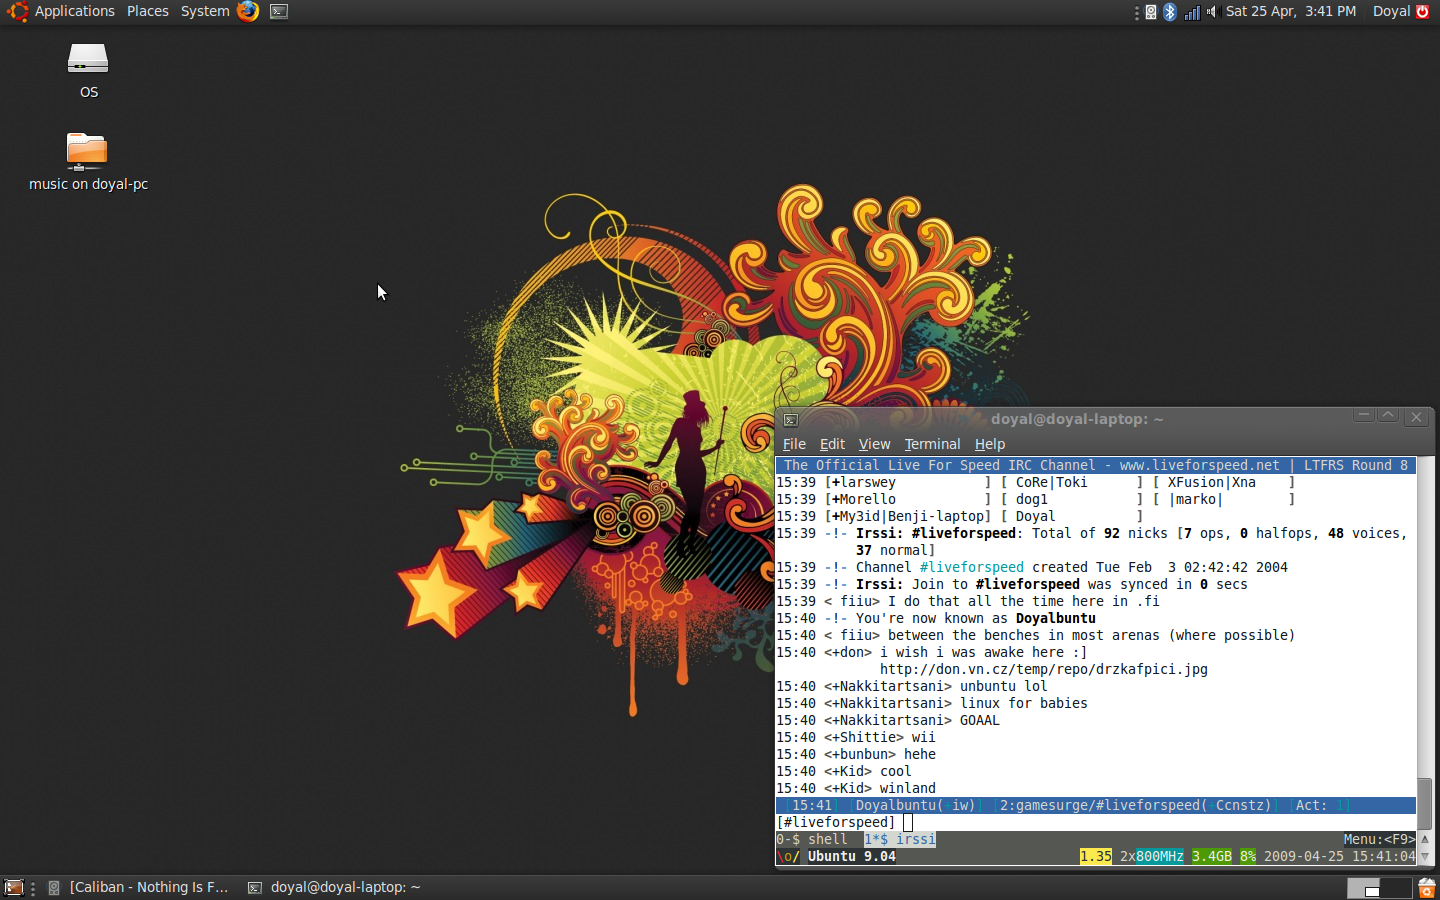Expand the Places menu
This screenshot has width=1440, height=900.
pos(147,11)
